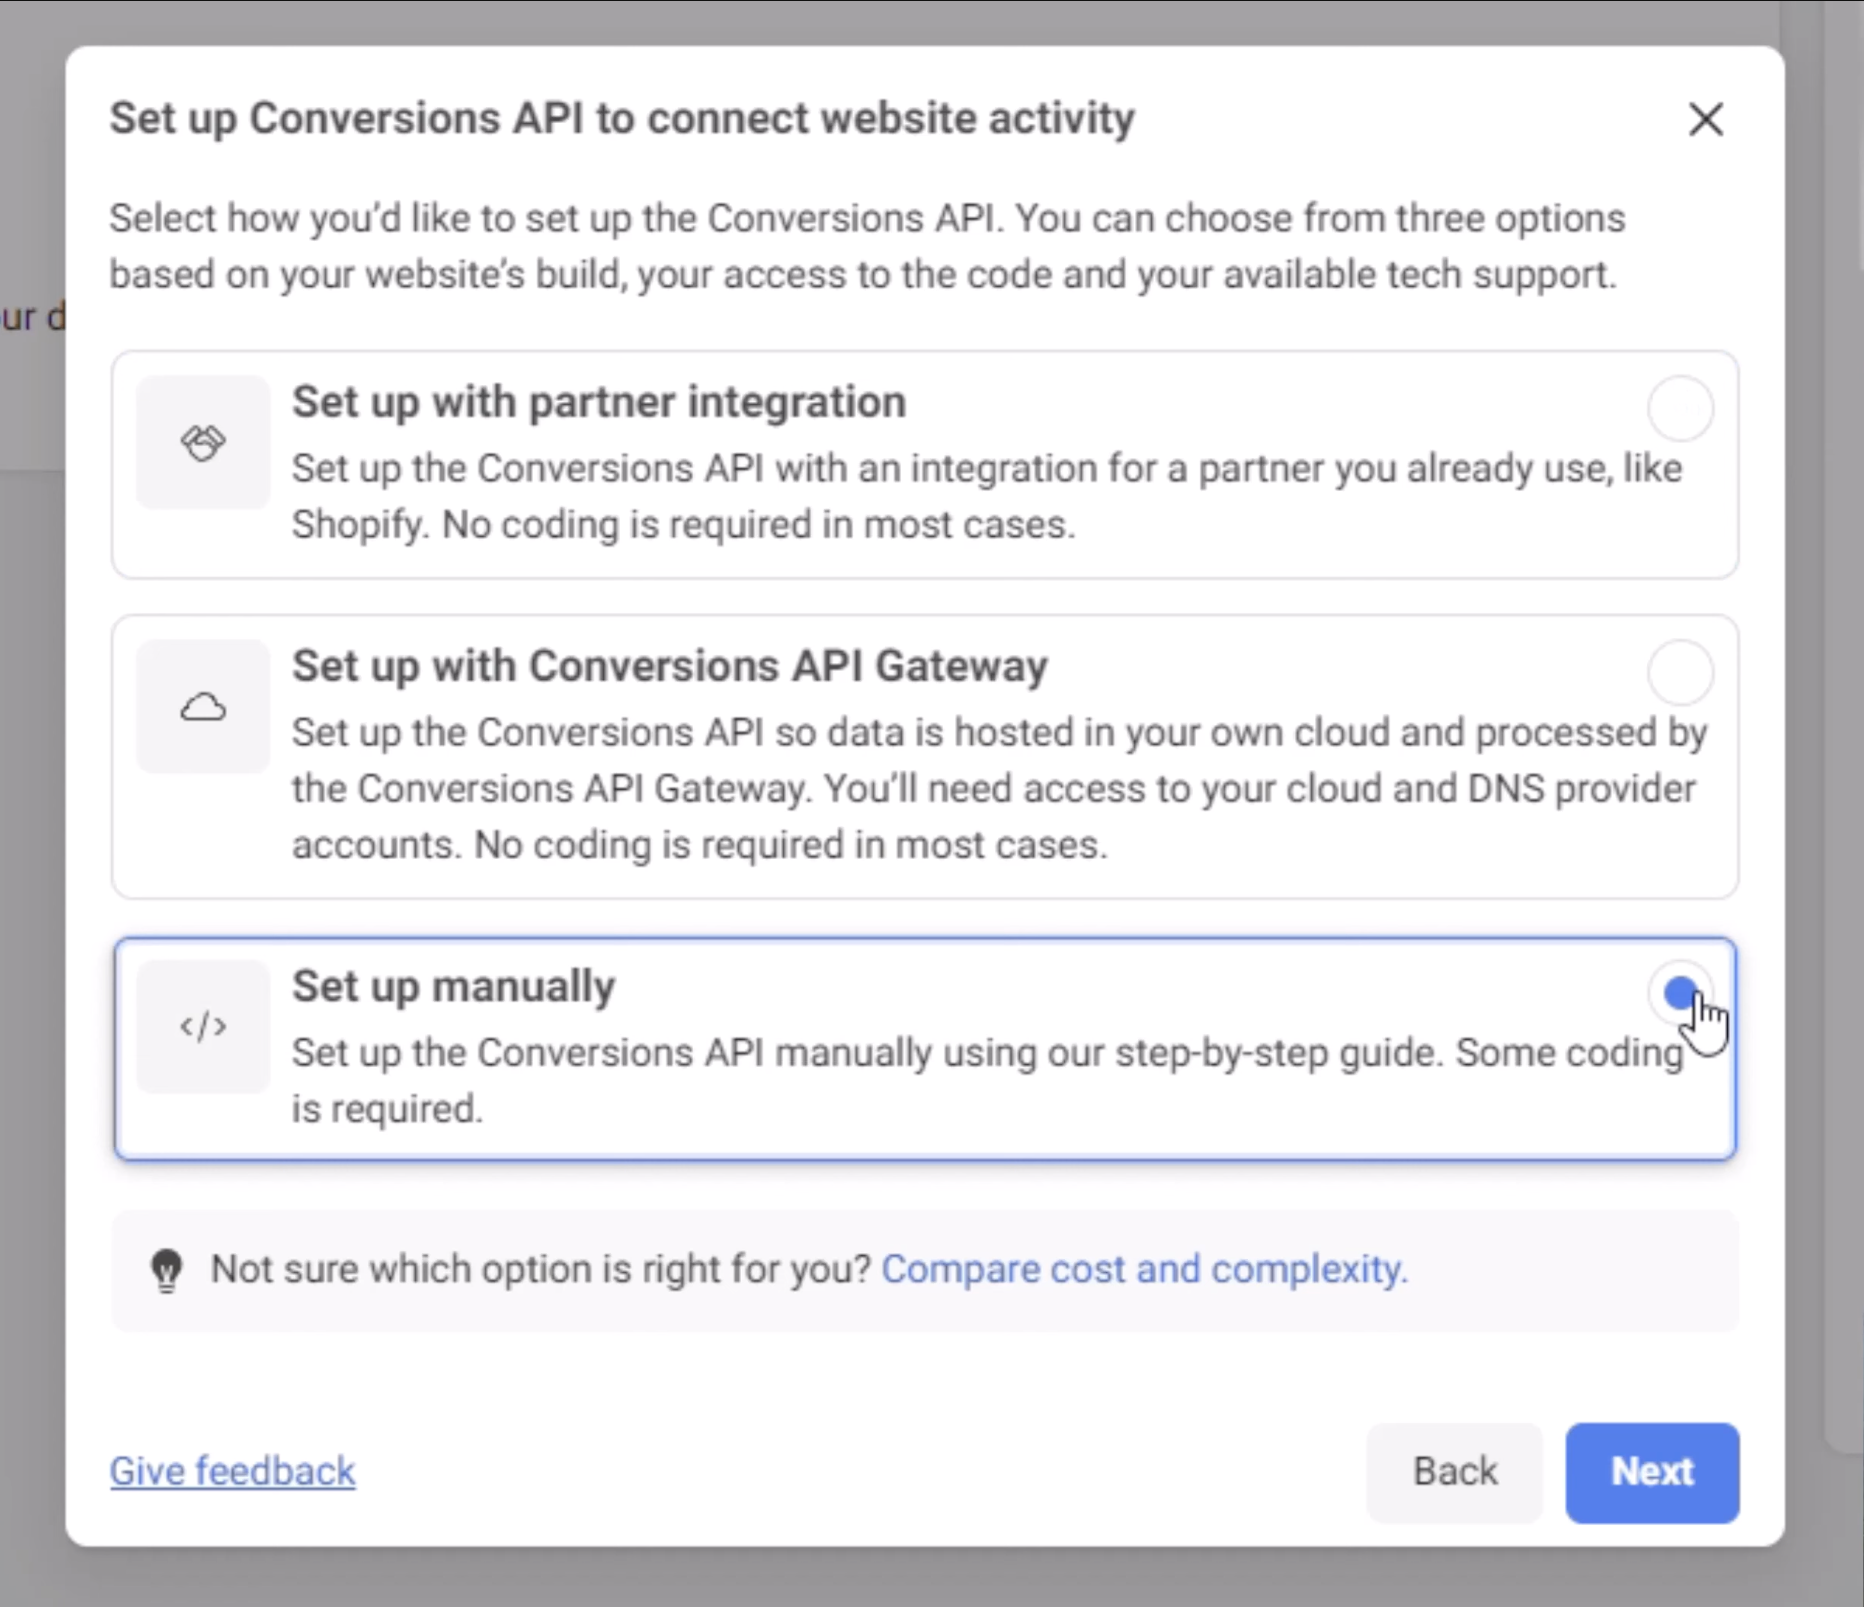This screenshot has width=1864, height=1607.
Task: Click the Give feedback link
Action: click(x=232, y=1471)
